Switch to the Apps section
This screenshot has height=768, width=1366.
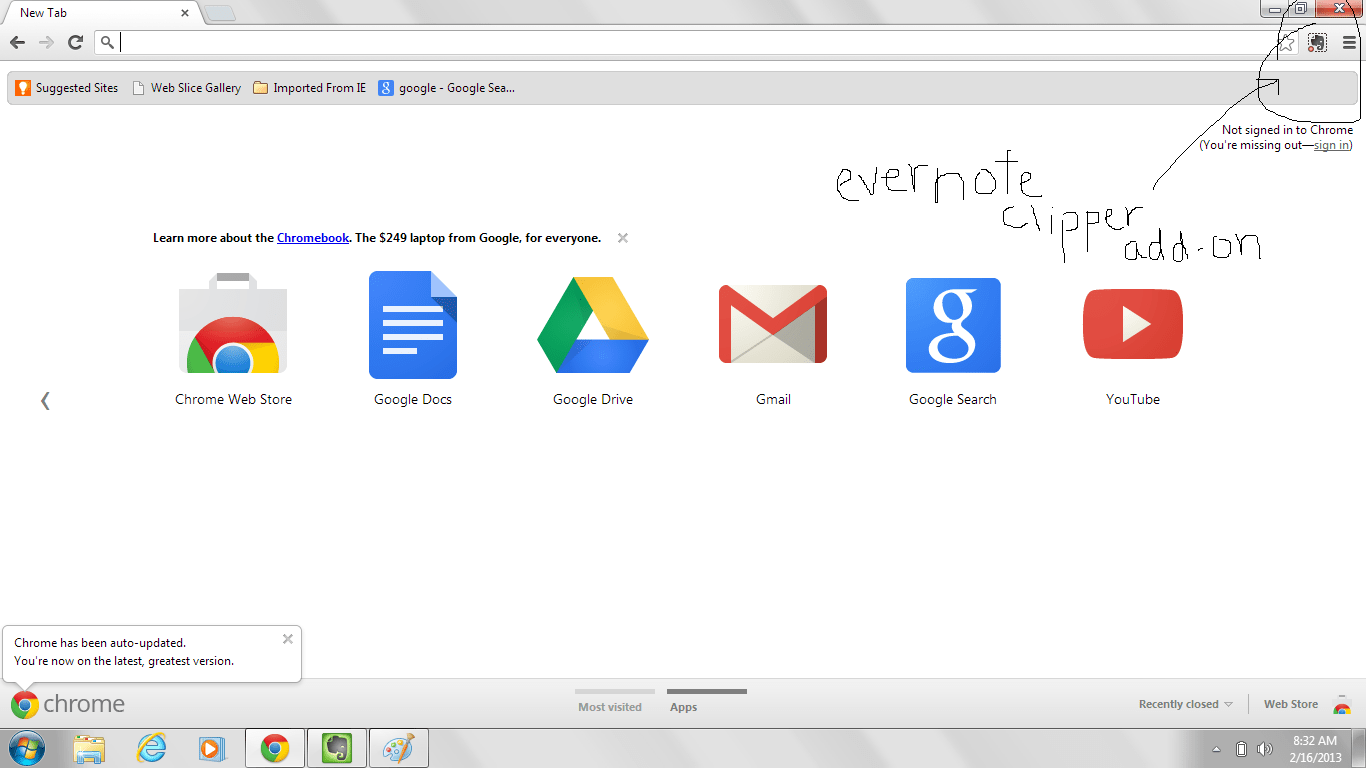coord(684,707)
